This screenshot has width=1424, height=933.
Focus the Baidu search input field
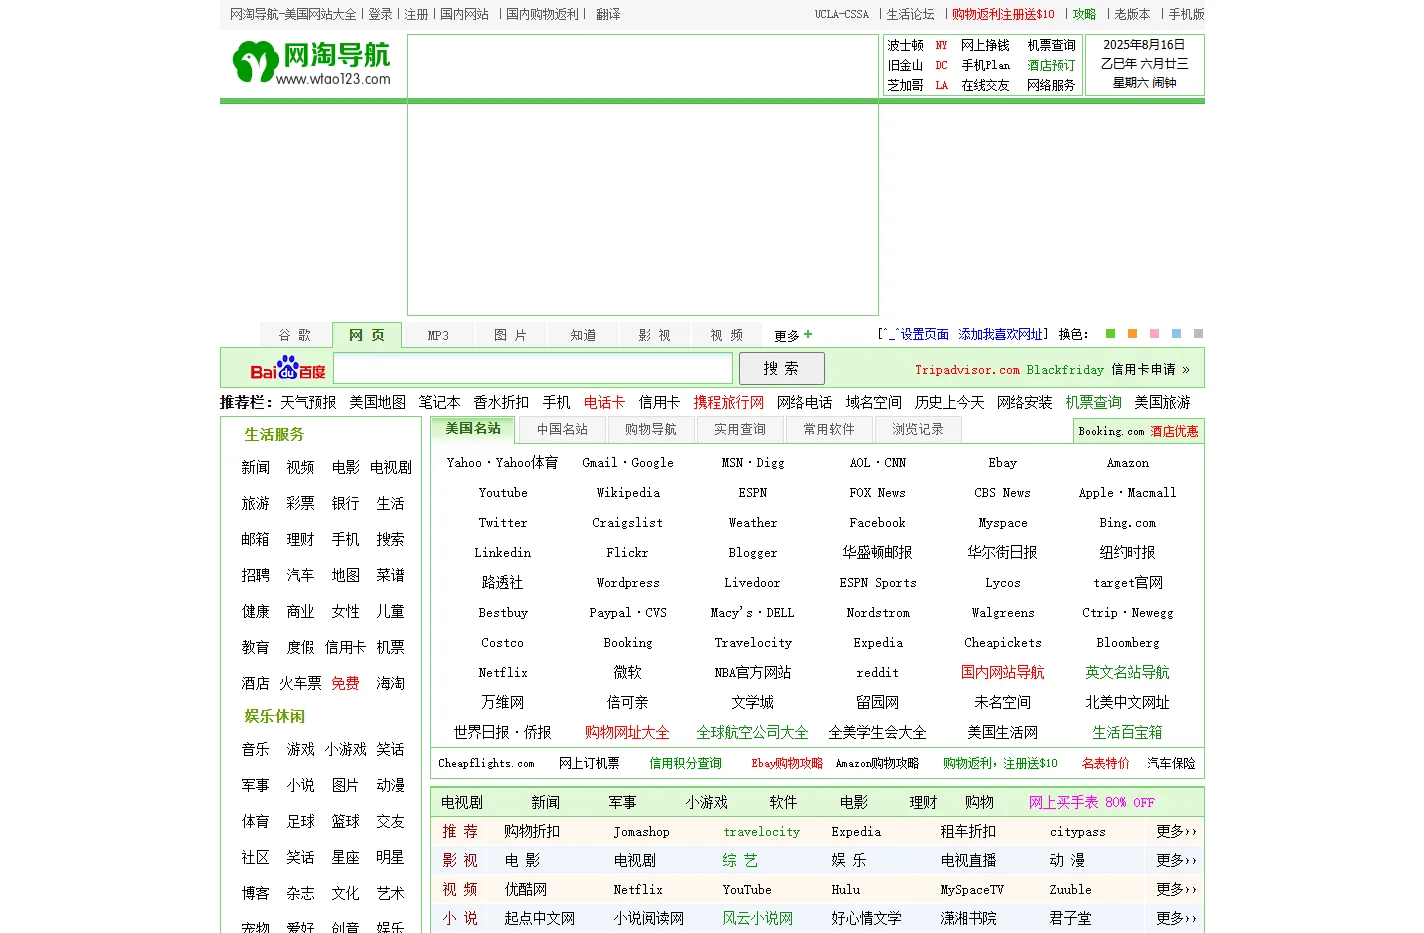[533, 368]
